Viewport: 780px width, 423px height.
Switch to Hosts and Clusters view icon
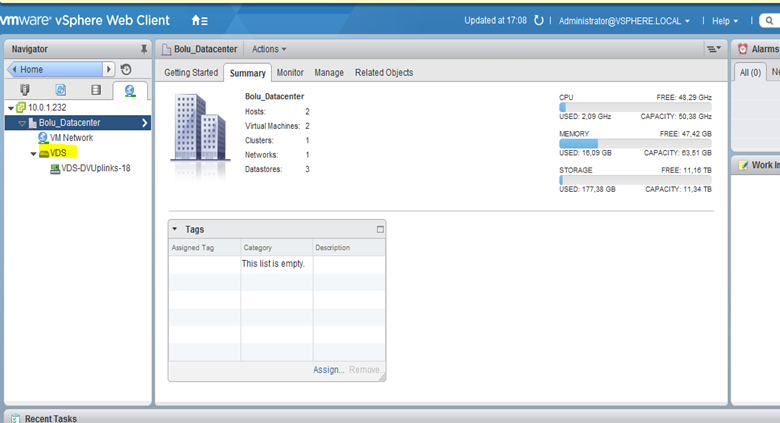[25, 90]
